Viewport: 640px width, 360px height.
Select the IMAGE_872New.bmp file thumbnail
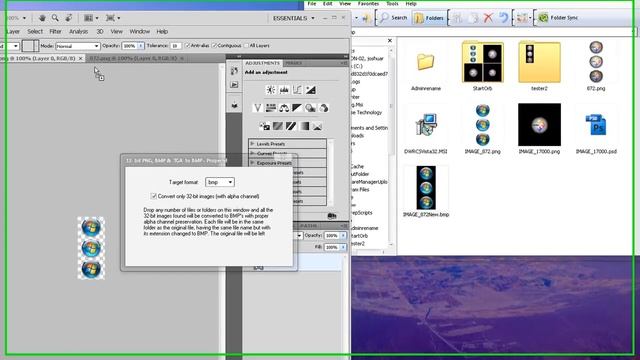pos(426,188)
